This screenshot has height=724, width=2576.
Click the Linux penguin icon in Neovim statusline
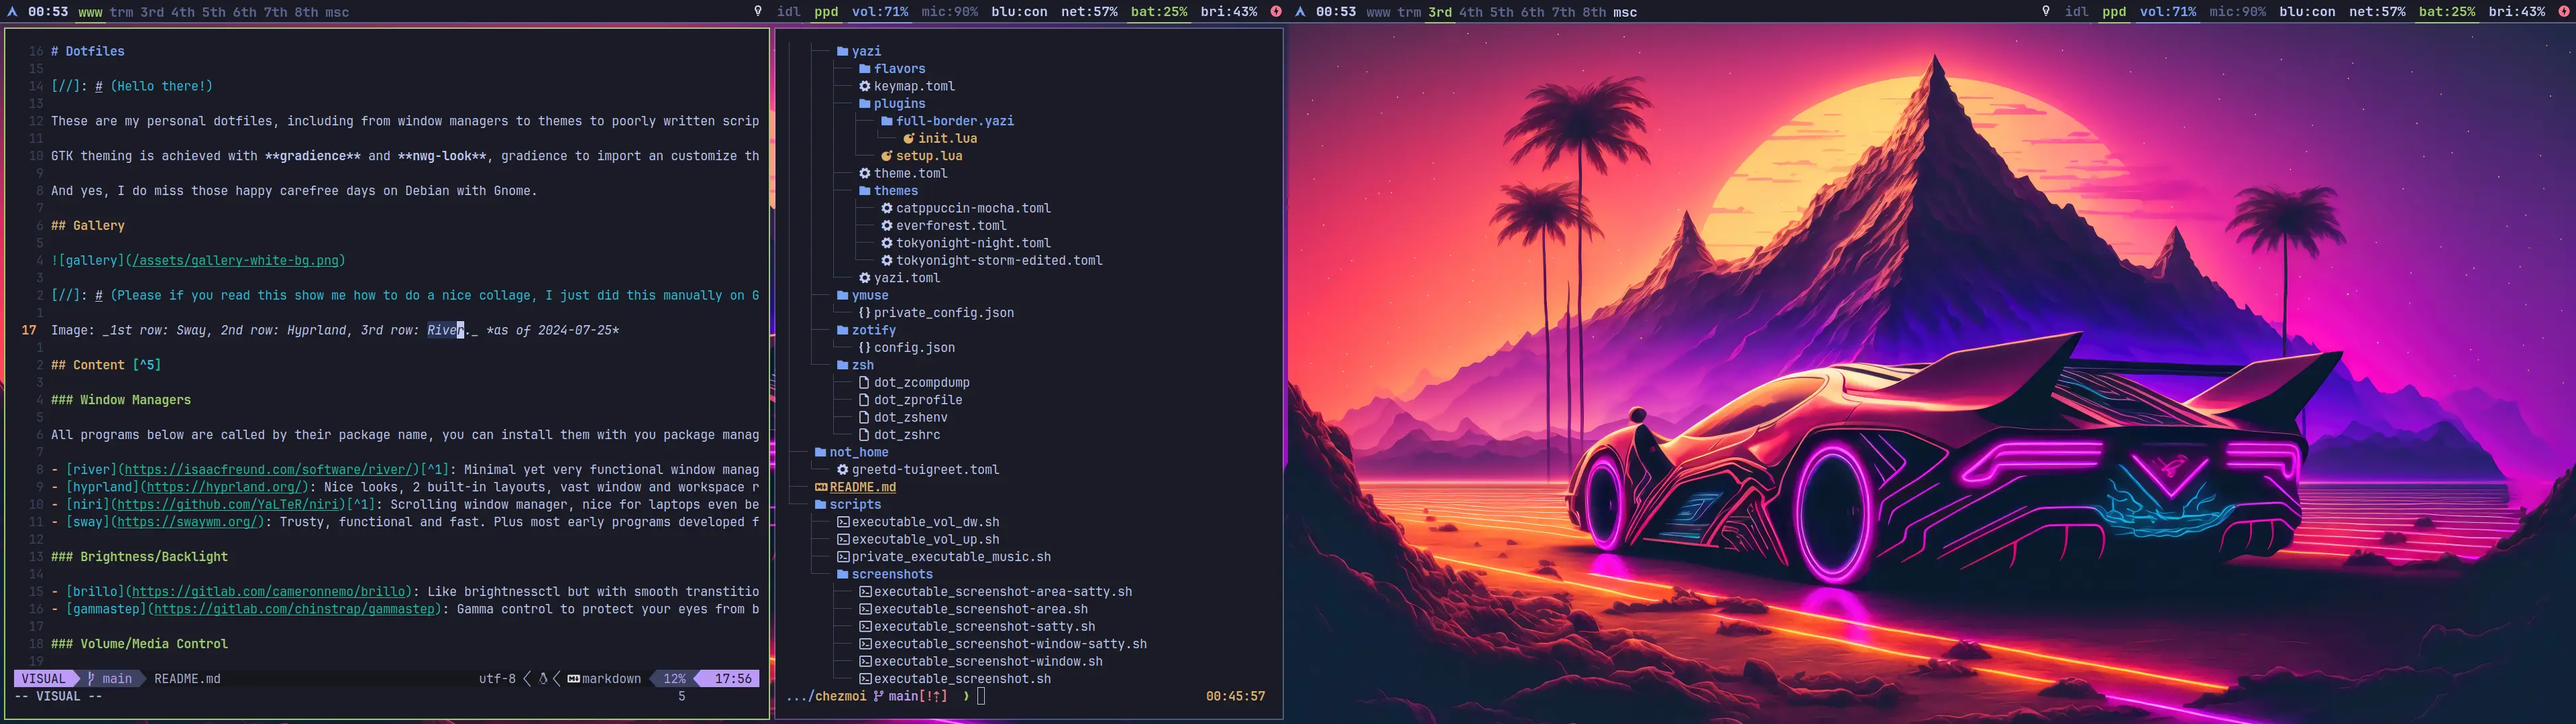pyautogui.click(x=543, y=679)
